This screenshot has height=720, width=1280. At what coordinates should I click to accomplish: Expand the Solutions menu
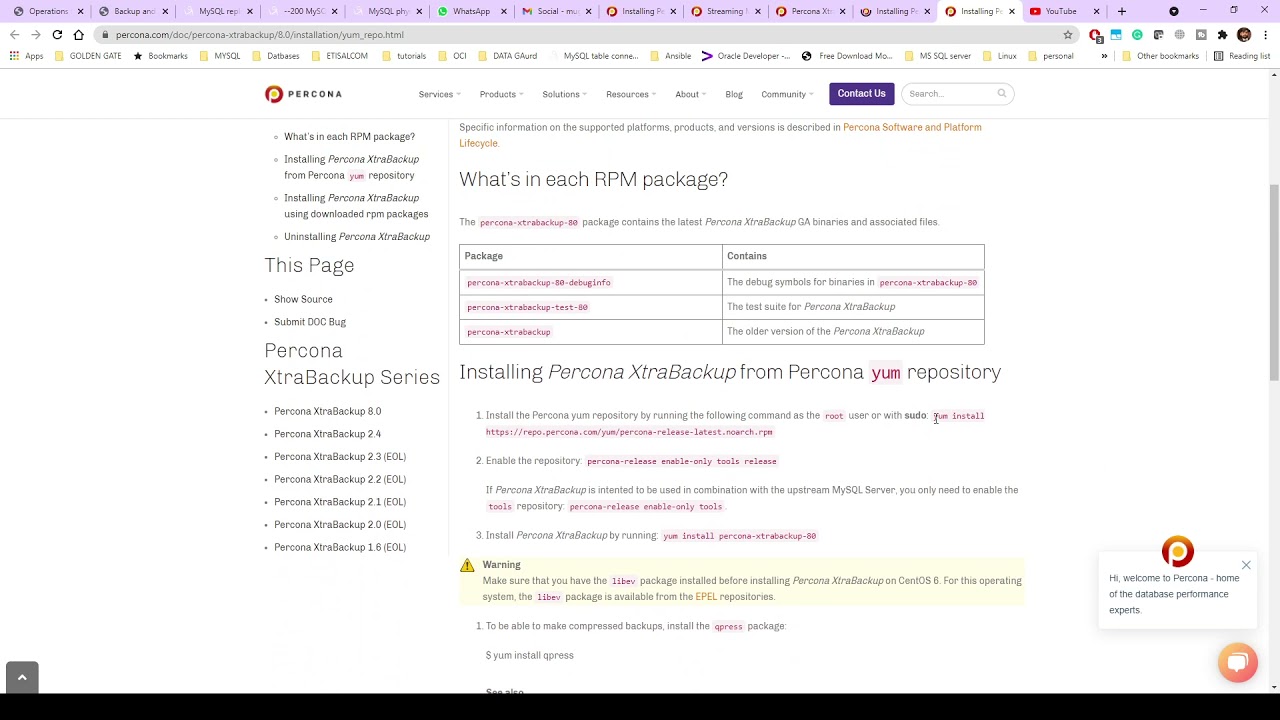coord(564,94)
